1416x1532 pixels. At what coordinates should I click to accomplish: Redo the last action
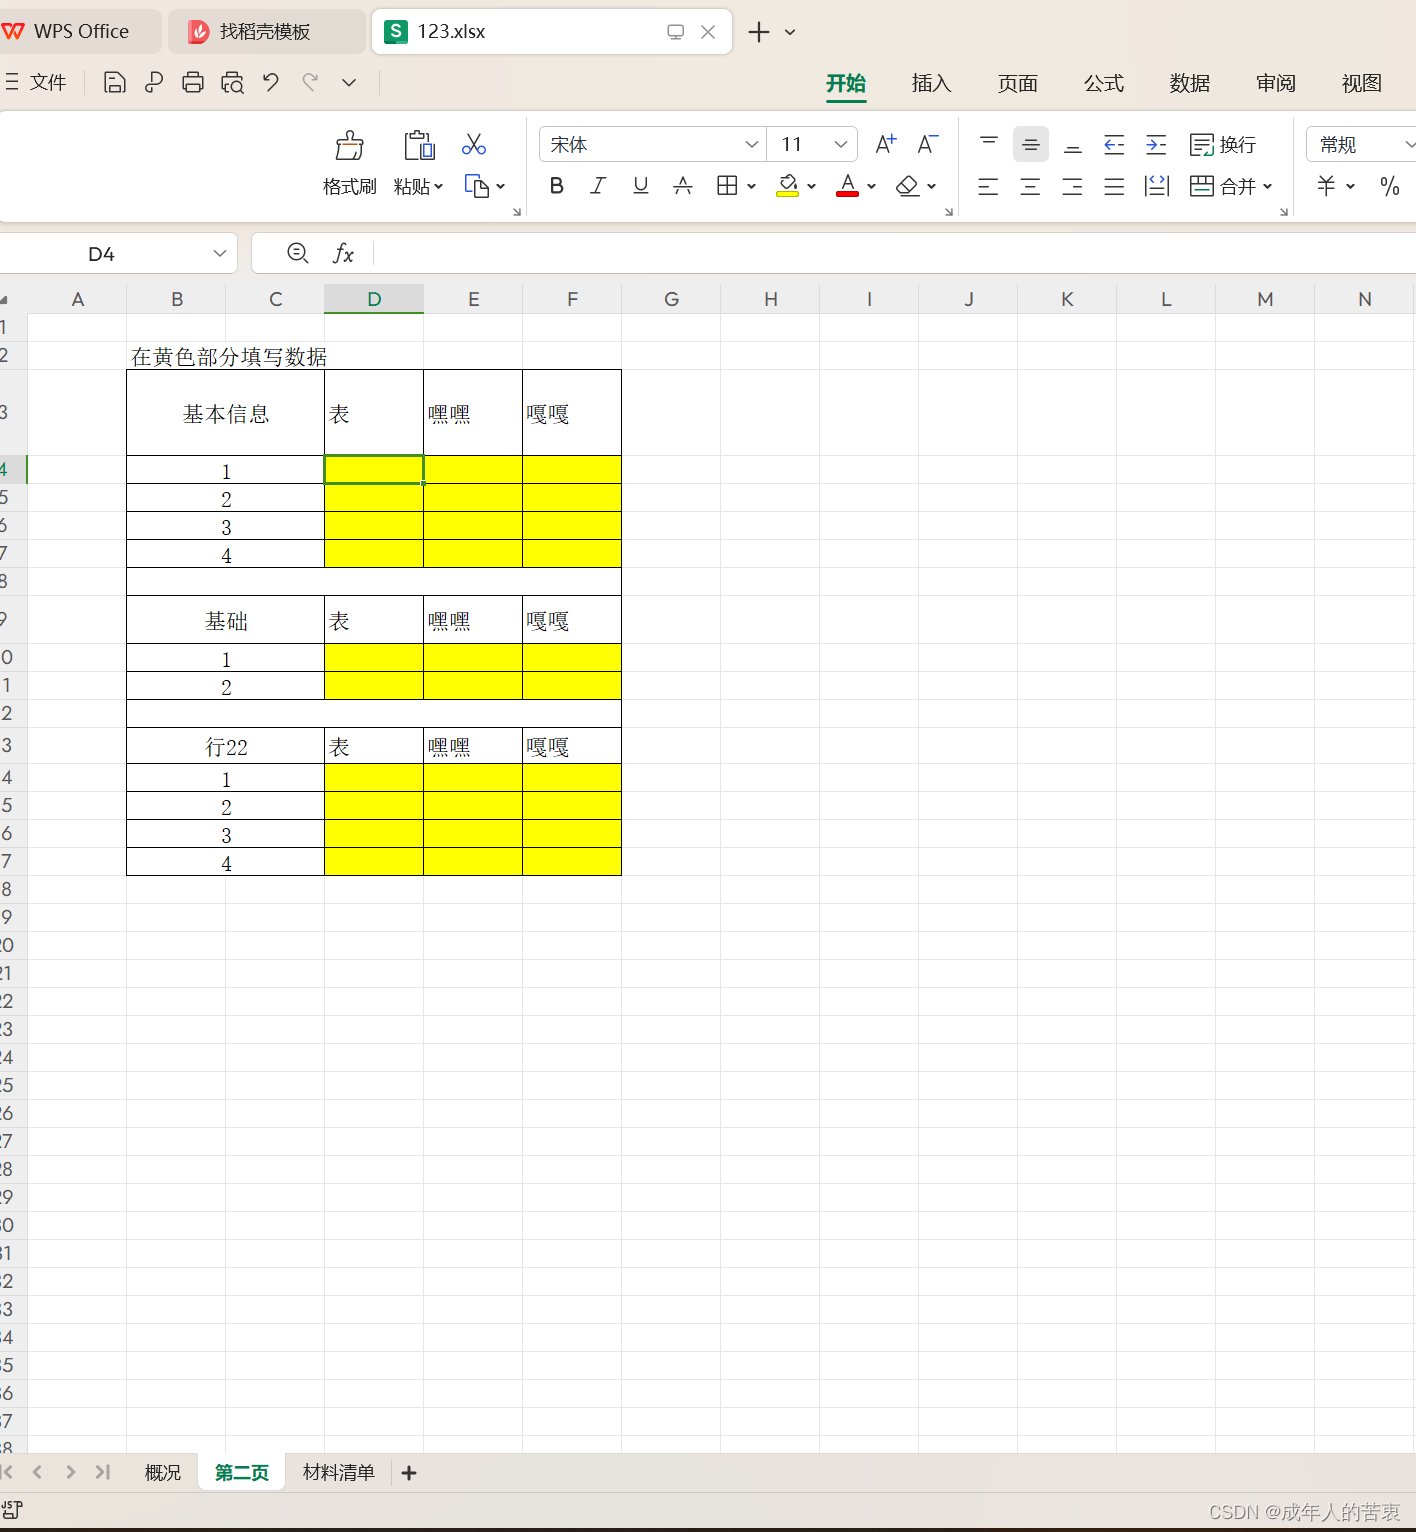(310, 82)
